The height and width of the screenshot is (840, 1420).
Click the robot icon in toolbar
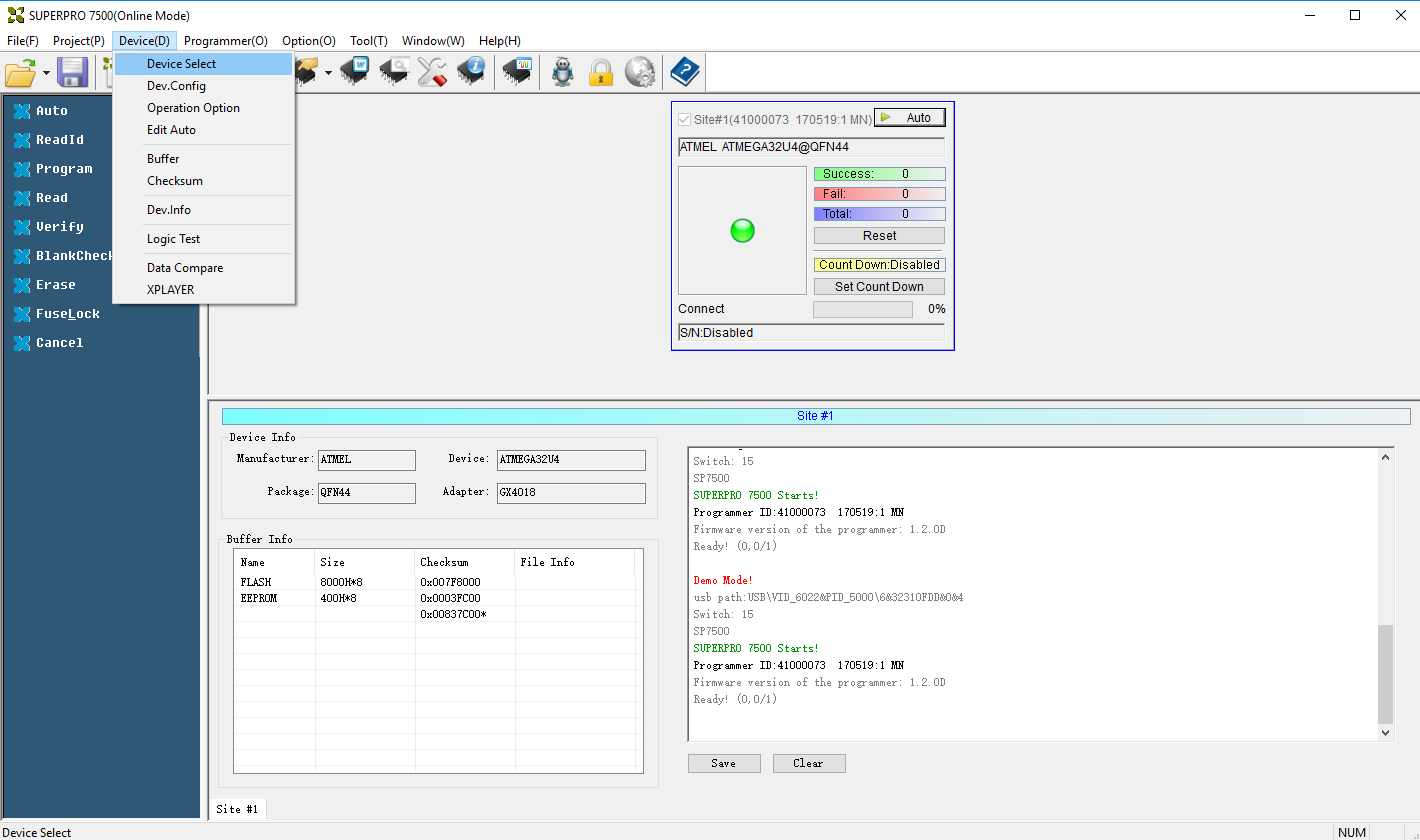(x=563, y=72)
